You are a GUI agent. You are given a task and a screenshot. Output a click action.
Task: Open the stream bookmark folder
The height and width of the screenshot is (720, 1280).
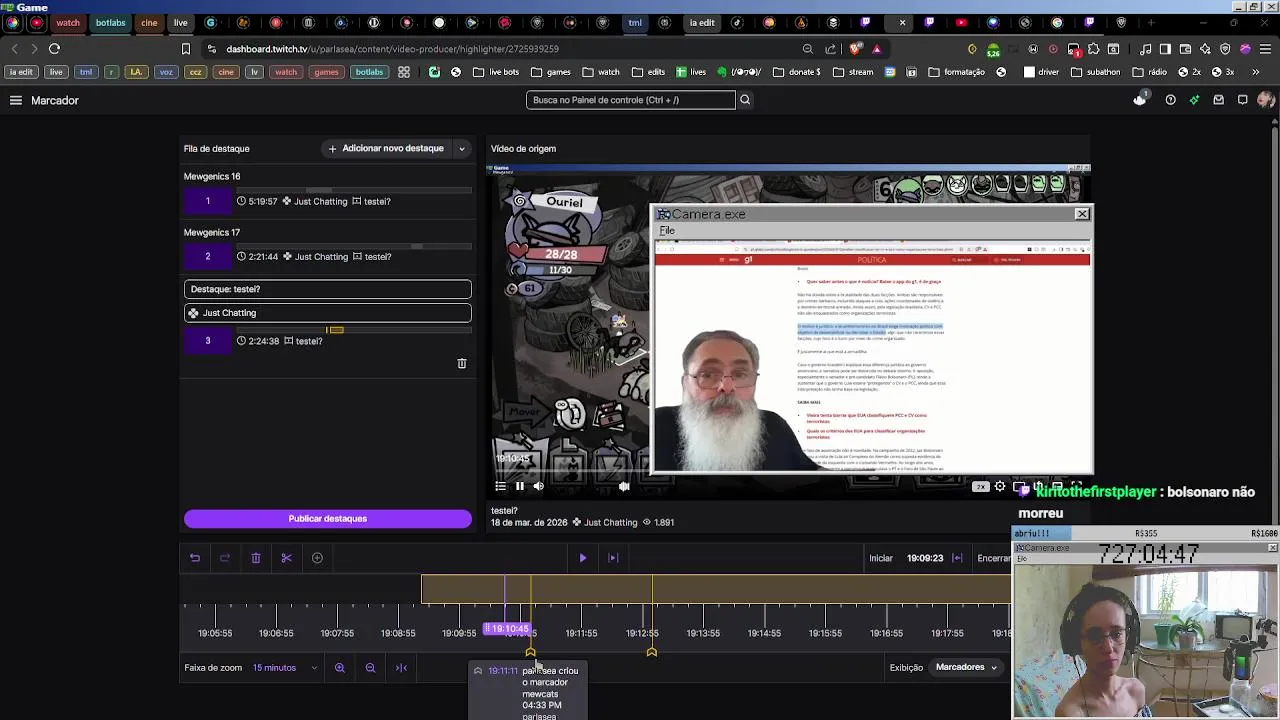tap(853, 72)
